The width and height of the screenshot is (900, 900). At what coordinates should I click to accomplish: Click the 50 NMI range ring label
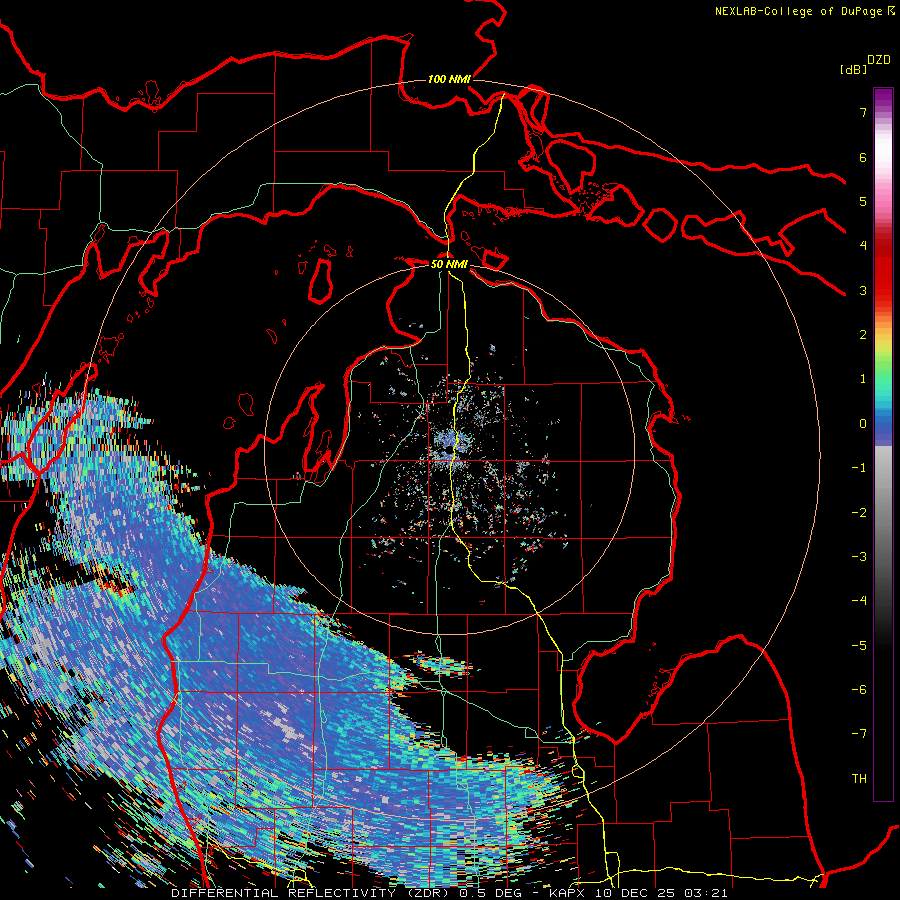(449, 264)
